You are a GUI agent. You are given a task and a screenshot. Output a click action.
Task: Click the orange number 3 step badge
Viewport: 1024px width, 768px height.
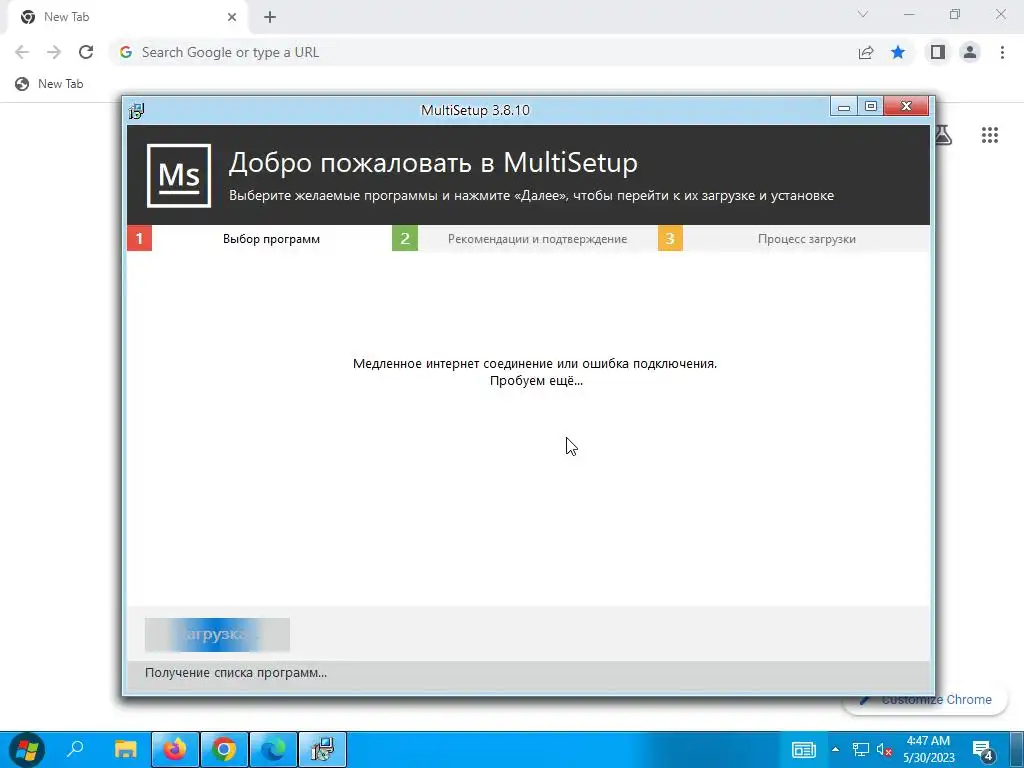(670, 238)
